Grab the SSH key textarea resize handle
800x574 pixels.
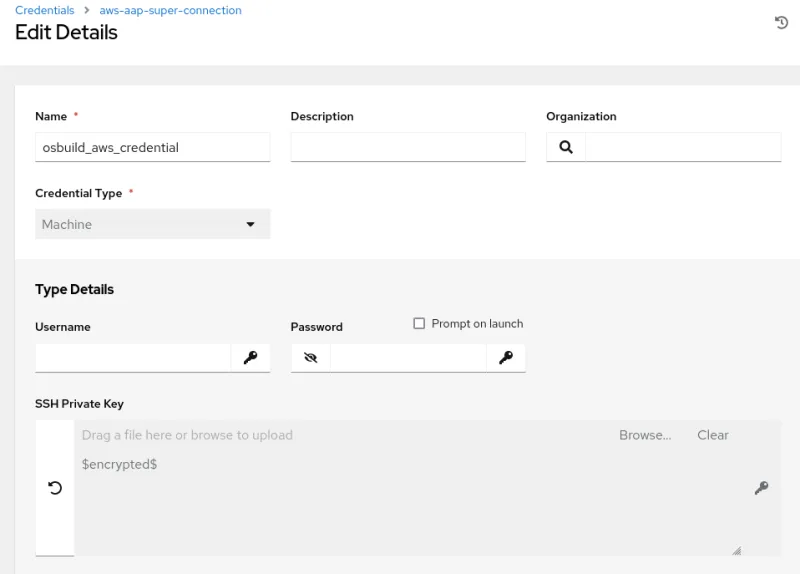click(737, 550)
